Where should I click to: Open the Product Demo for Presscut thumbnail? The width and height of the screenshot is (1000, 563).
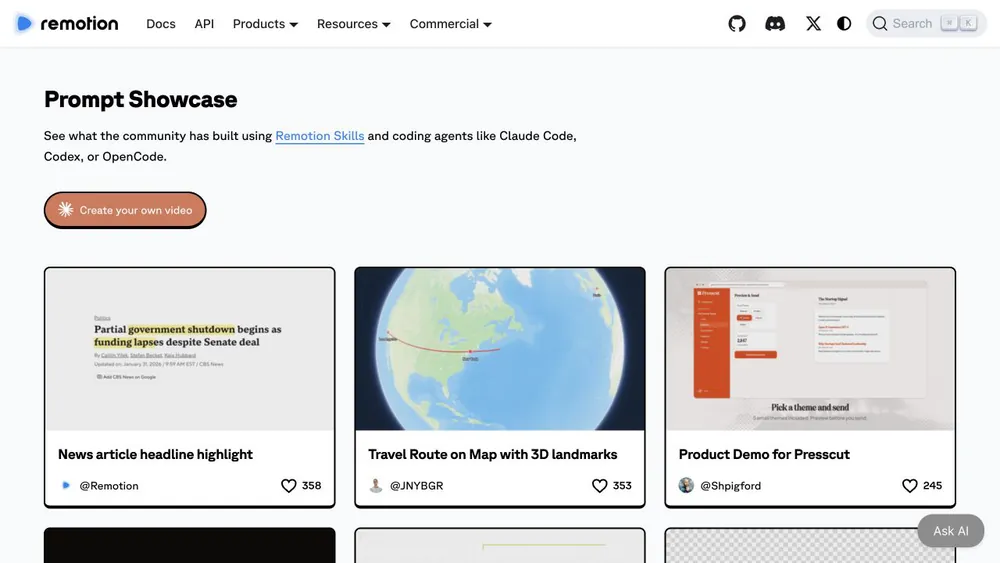click(810, 349)
